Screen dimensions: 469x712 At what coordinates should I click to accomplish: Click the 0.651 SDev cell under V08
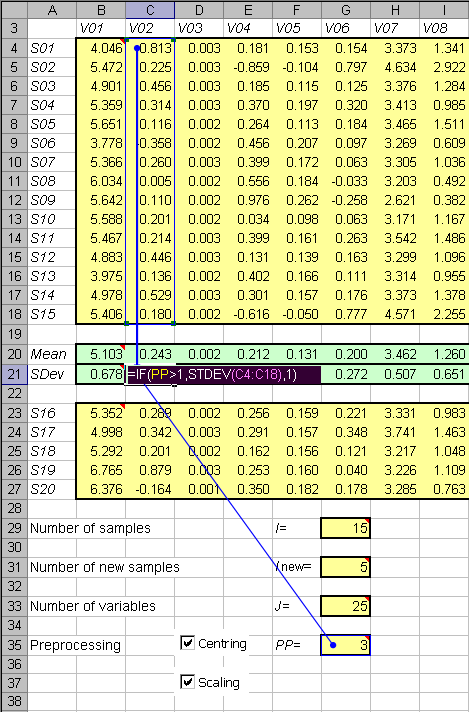[444, 375]
